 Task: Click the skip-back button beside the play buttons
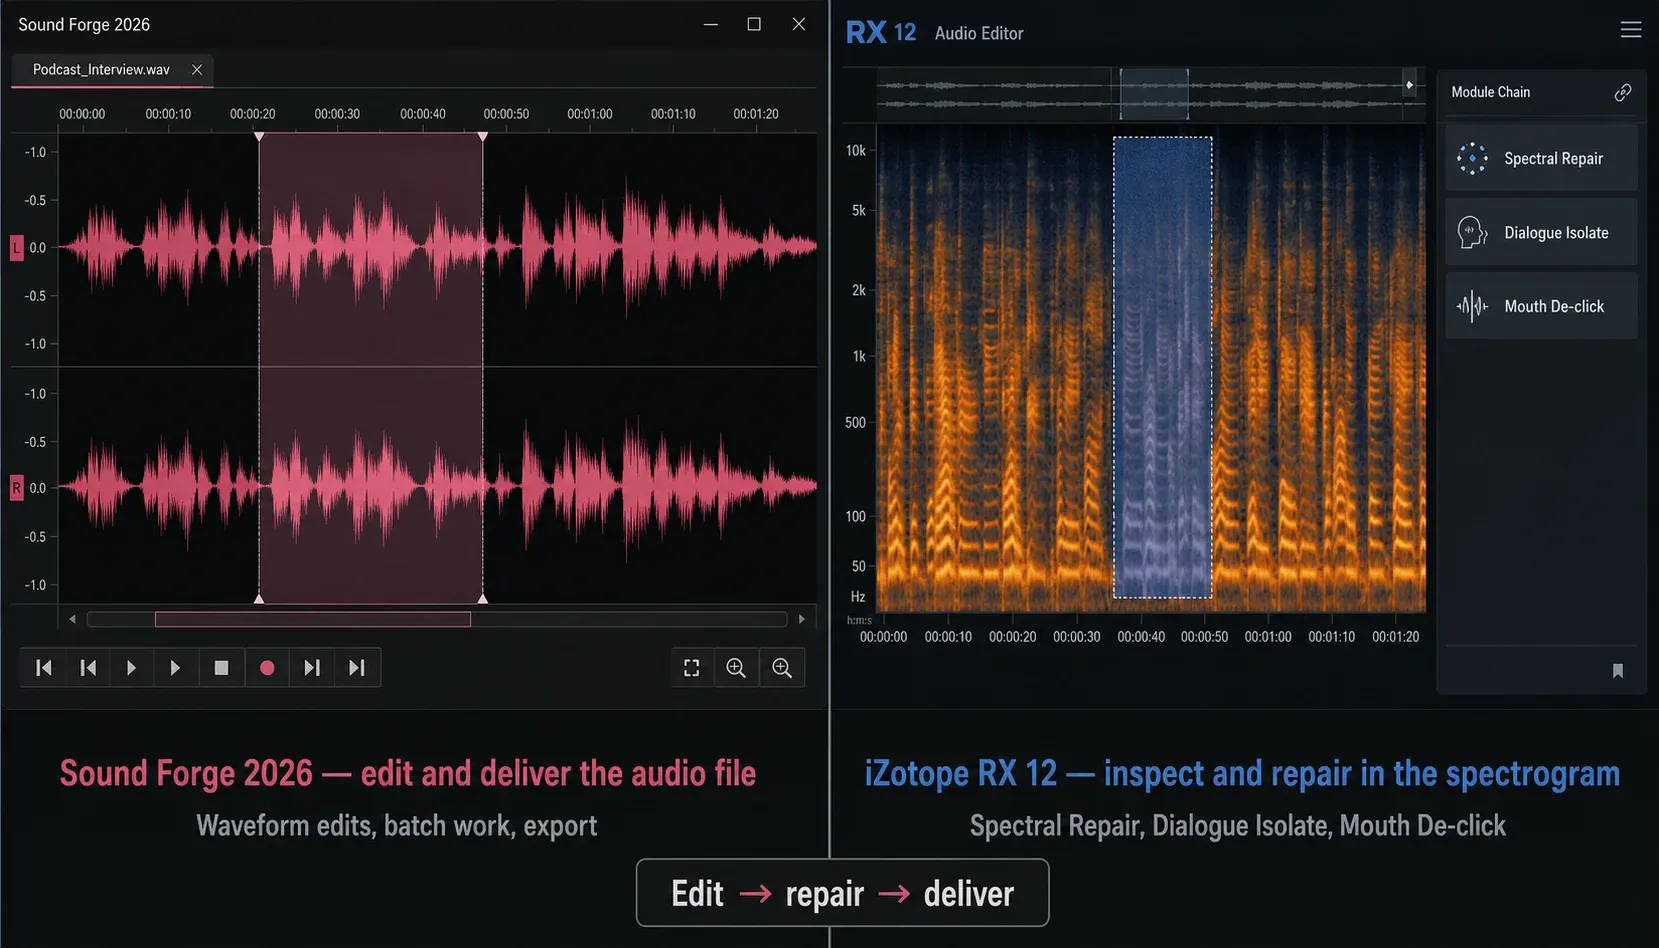click(x=88, y=668)
